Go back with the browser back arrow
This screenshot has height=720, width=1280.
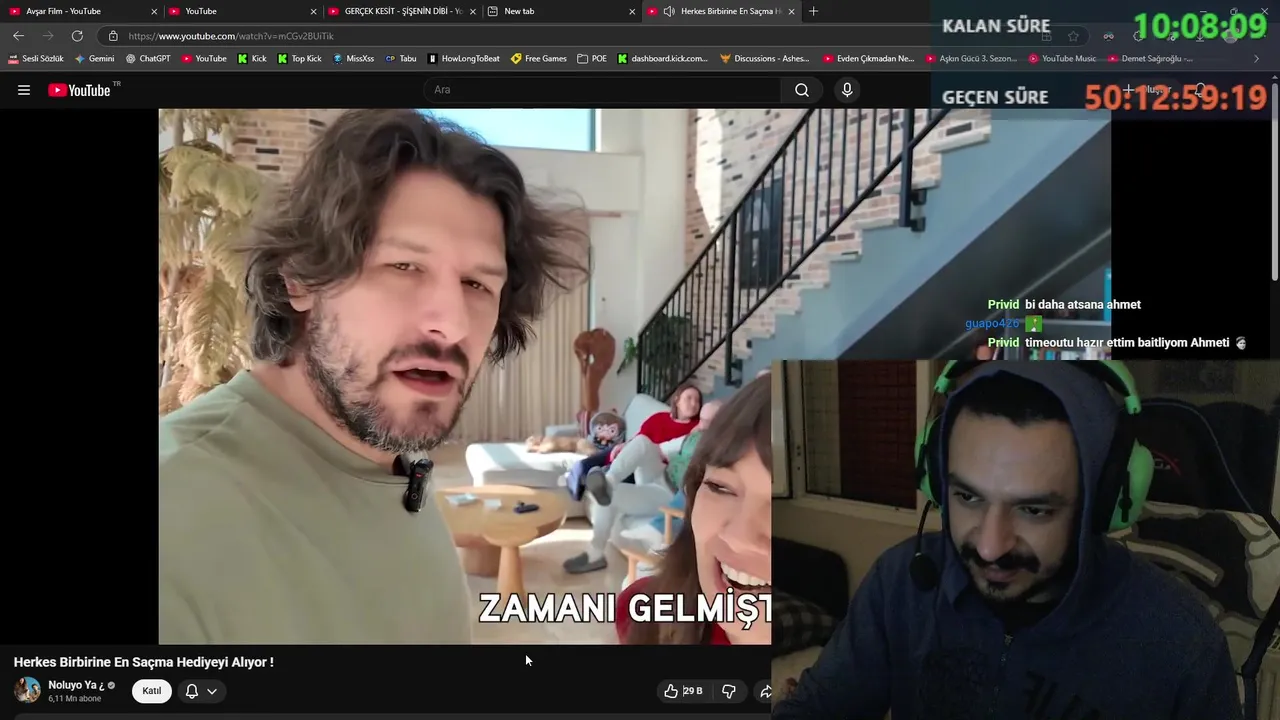click(18, 35)
